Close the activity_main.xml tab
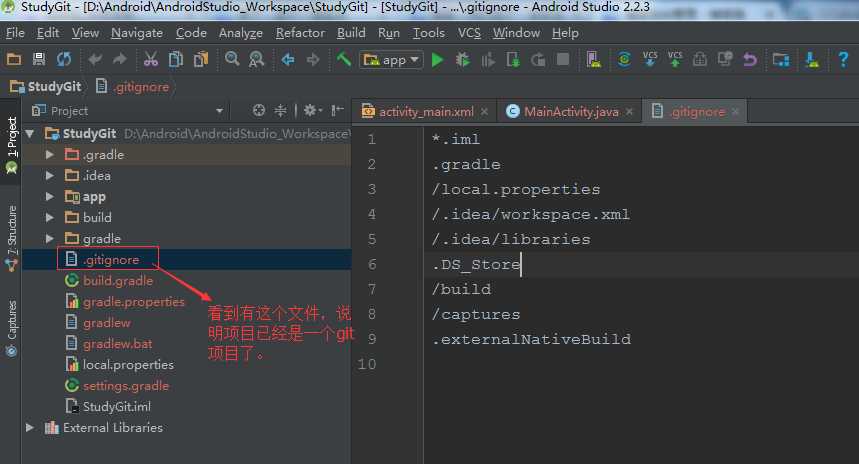 pyautogui.click(x=484, y=112)
